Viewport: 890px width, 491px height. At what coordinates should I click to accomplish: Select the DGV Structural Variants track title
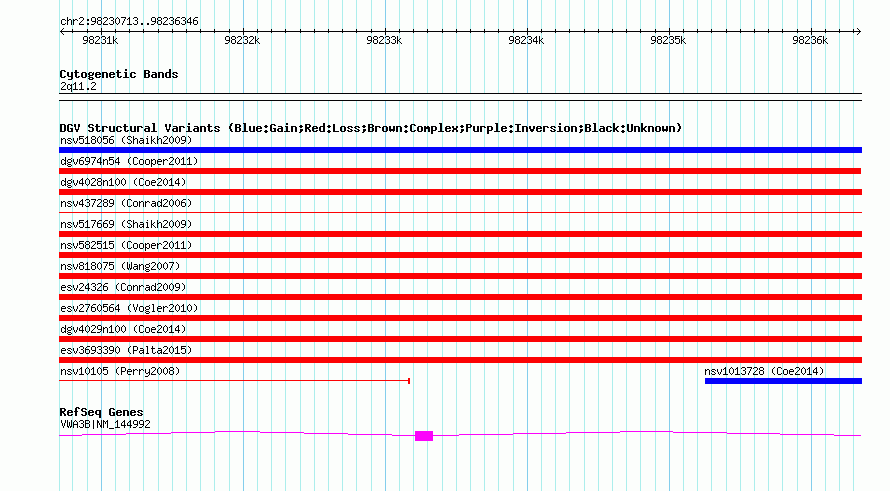tap(371, 128)
